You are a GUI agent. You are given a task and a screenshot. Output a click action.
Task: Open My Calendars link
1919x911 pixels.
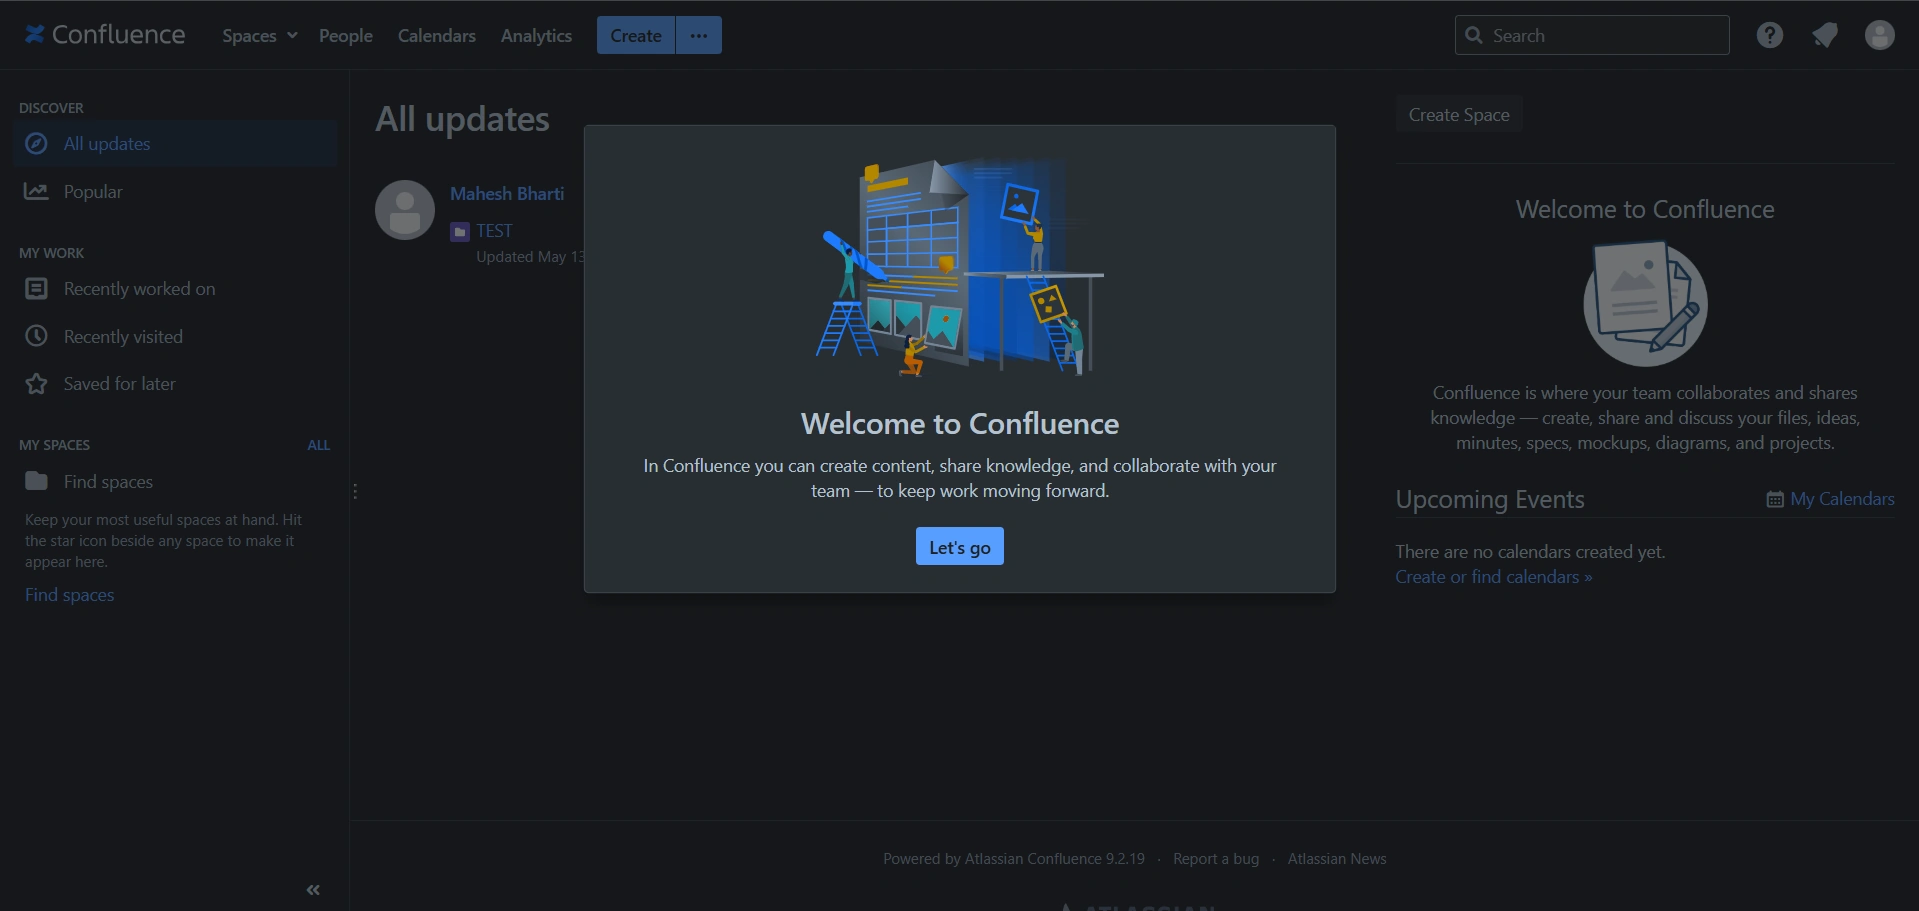coord(1842,499)
